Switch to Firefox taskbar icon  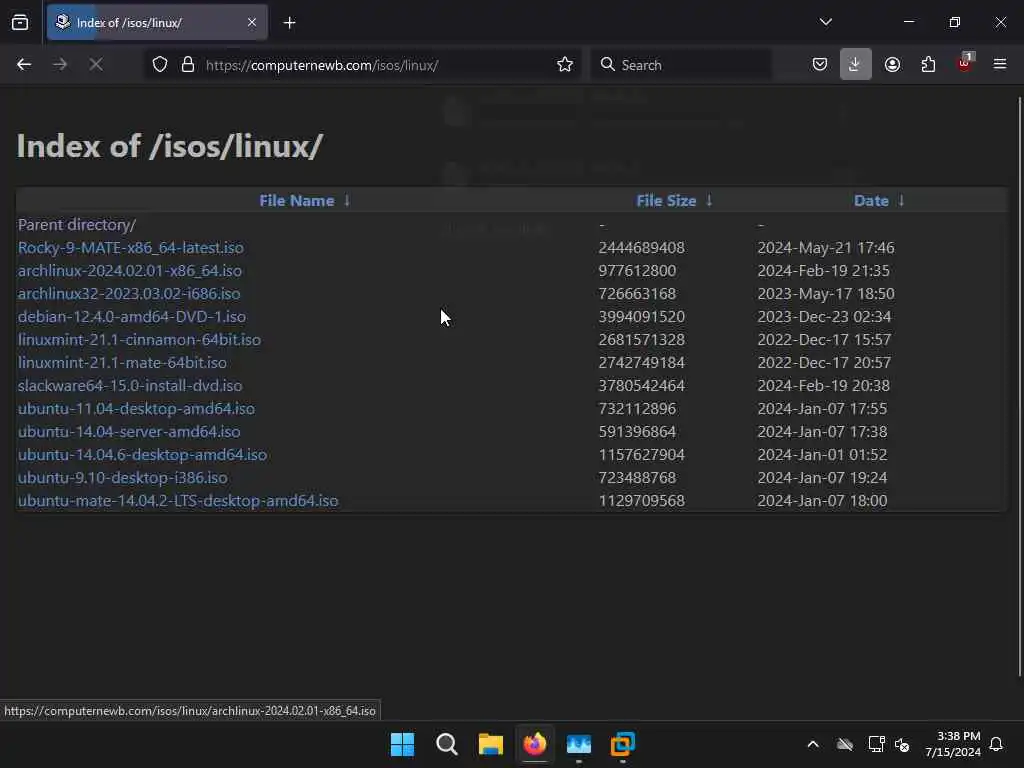coord(535,744)
